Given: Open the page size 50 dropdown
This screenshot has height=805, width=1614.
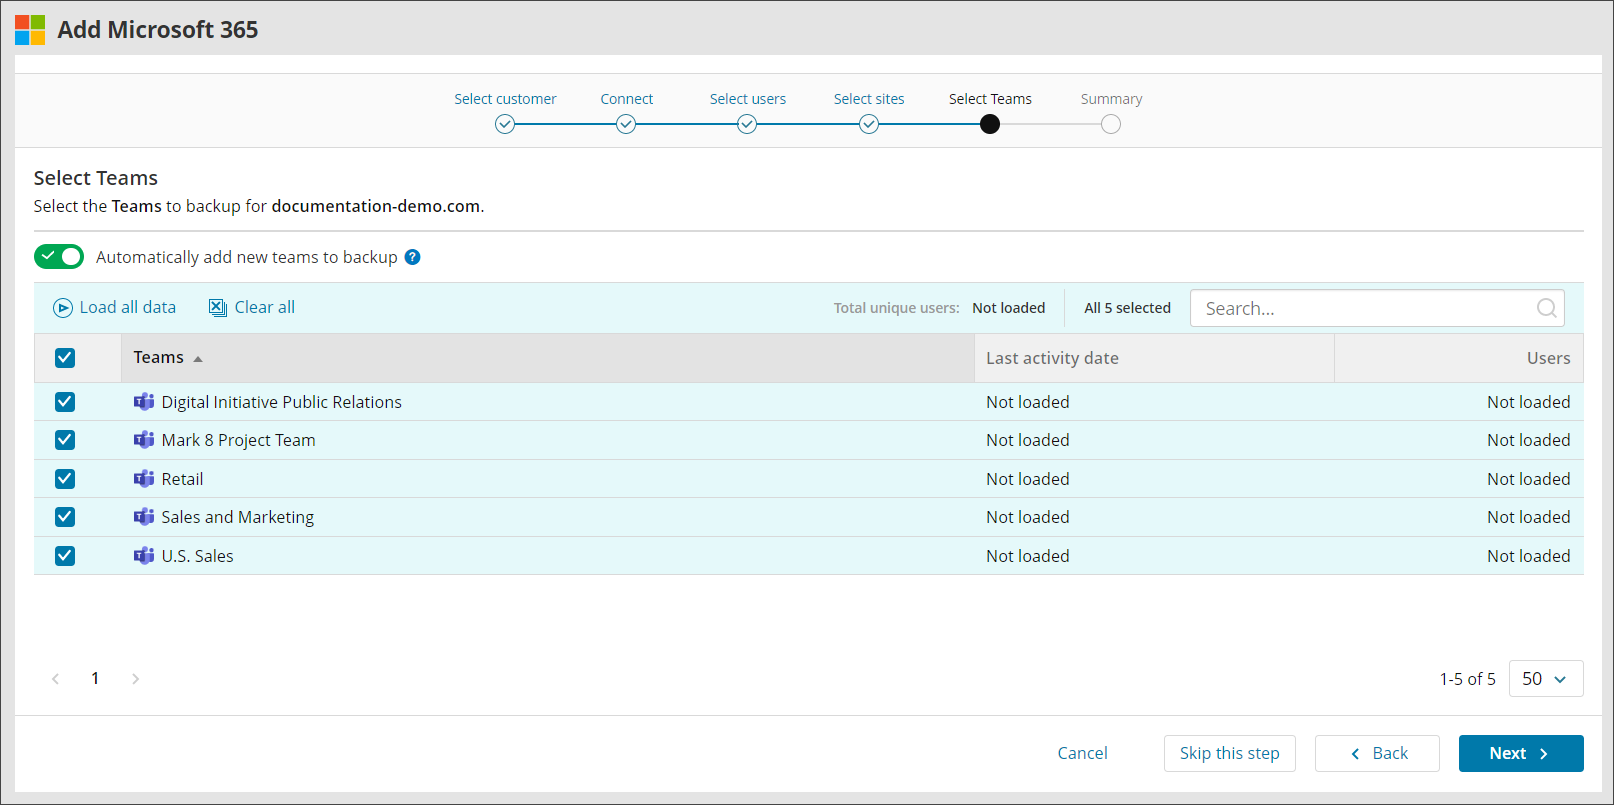Looking at the screenshot, I should pos(1545,679).
